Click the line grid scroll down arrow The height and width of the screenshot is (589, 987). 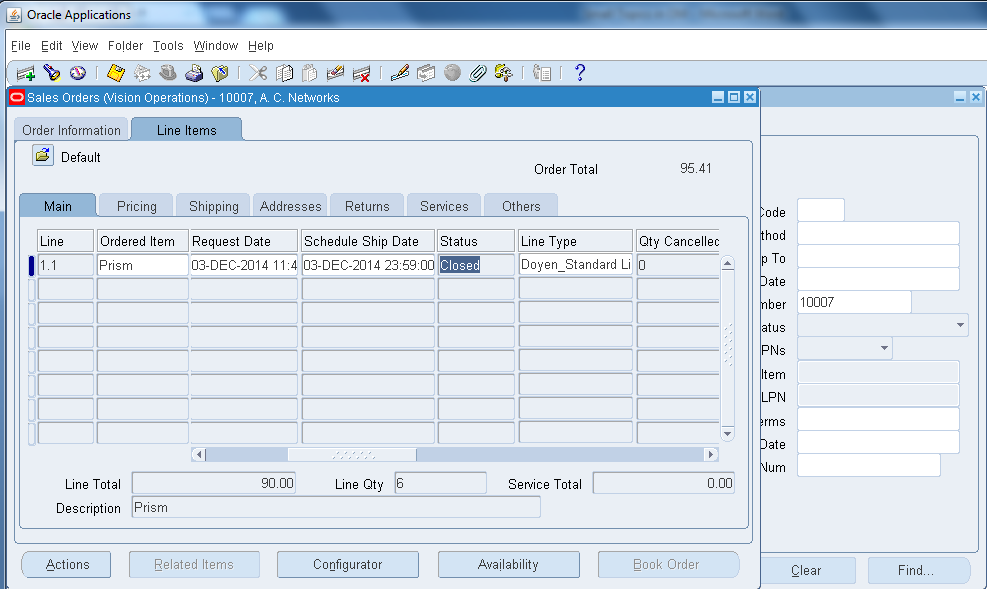point(728,434)
